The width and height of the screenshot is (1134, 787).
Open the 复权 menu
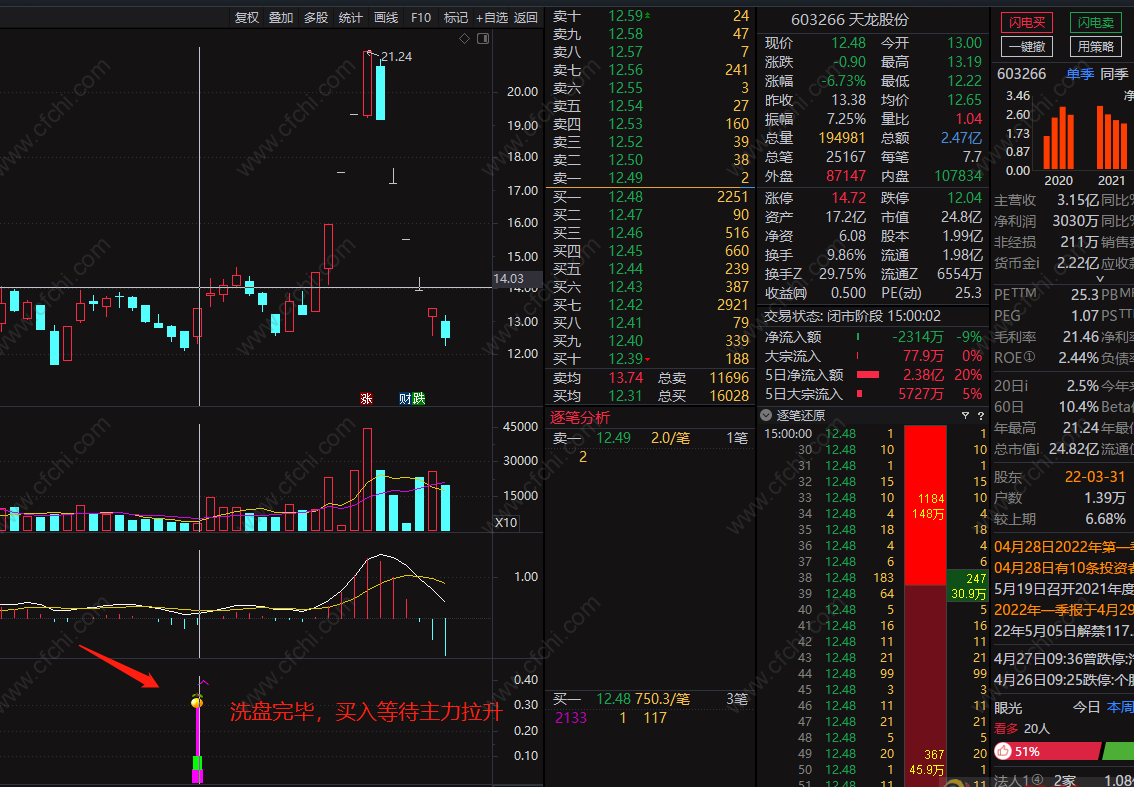(247, 17)
